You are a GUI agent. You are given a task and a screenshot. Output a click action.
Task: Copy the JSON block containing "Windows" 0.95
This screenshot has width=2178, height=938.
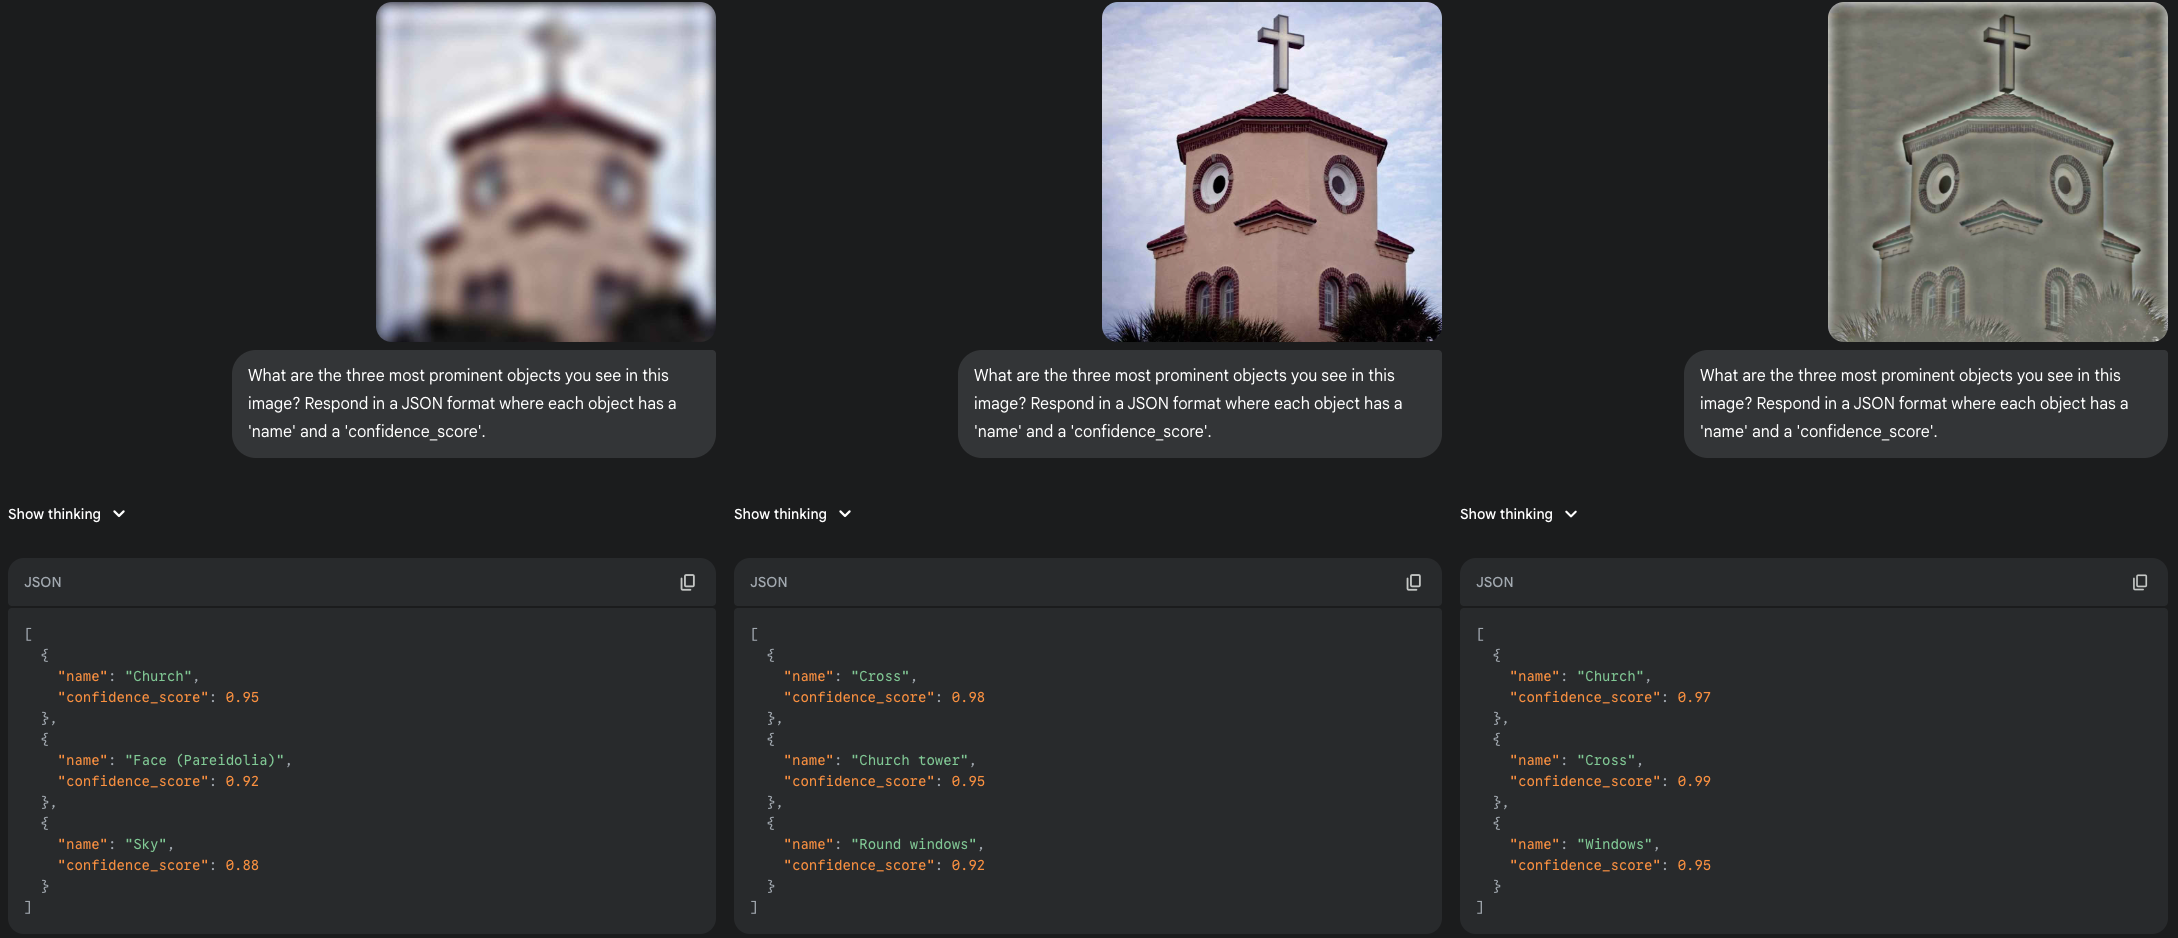pyautogui.click(x=2139, y=582)
